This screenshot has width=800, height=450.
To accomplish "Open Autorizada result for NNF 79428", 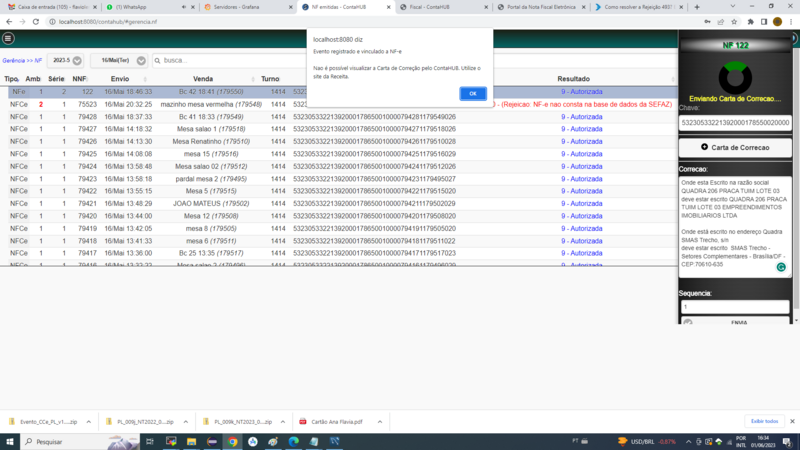I will pyautogui.click(x=582, y=117).
